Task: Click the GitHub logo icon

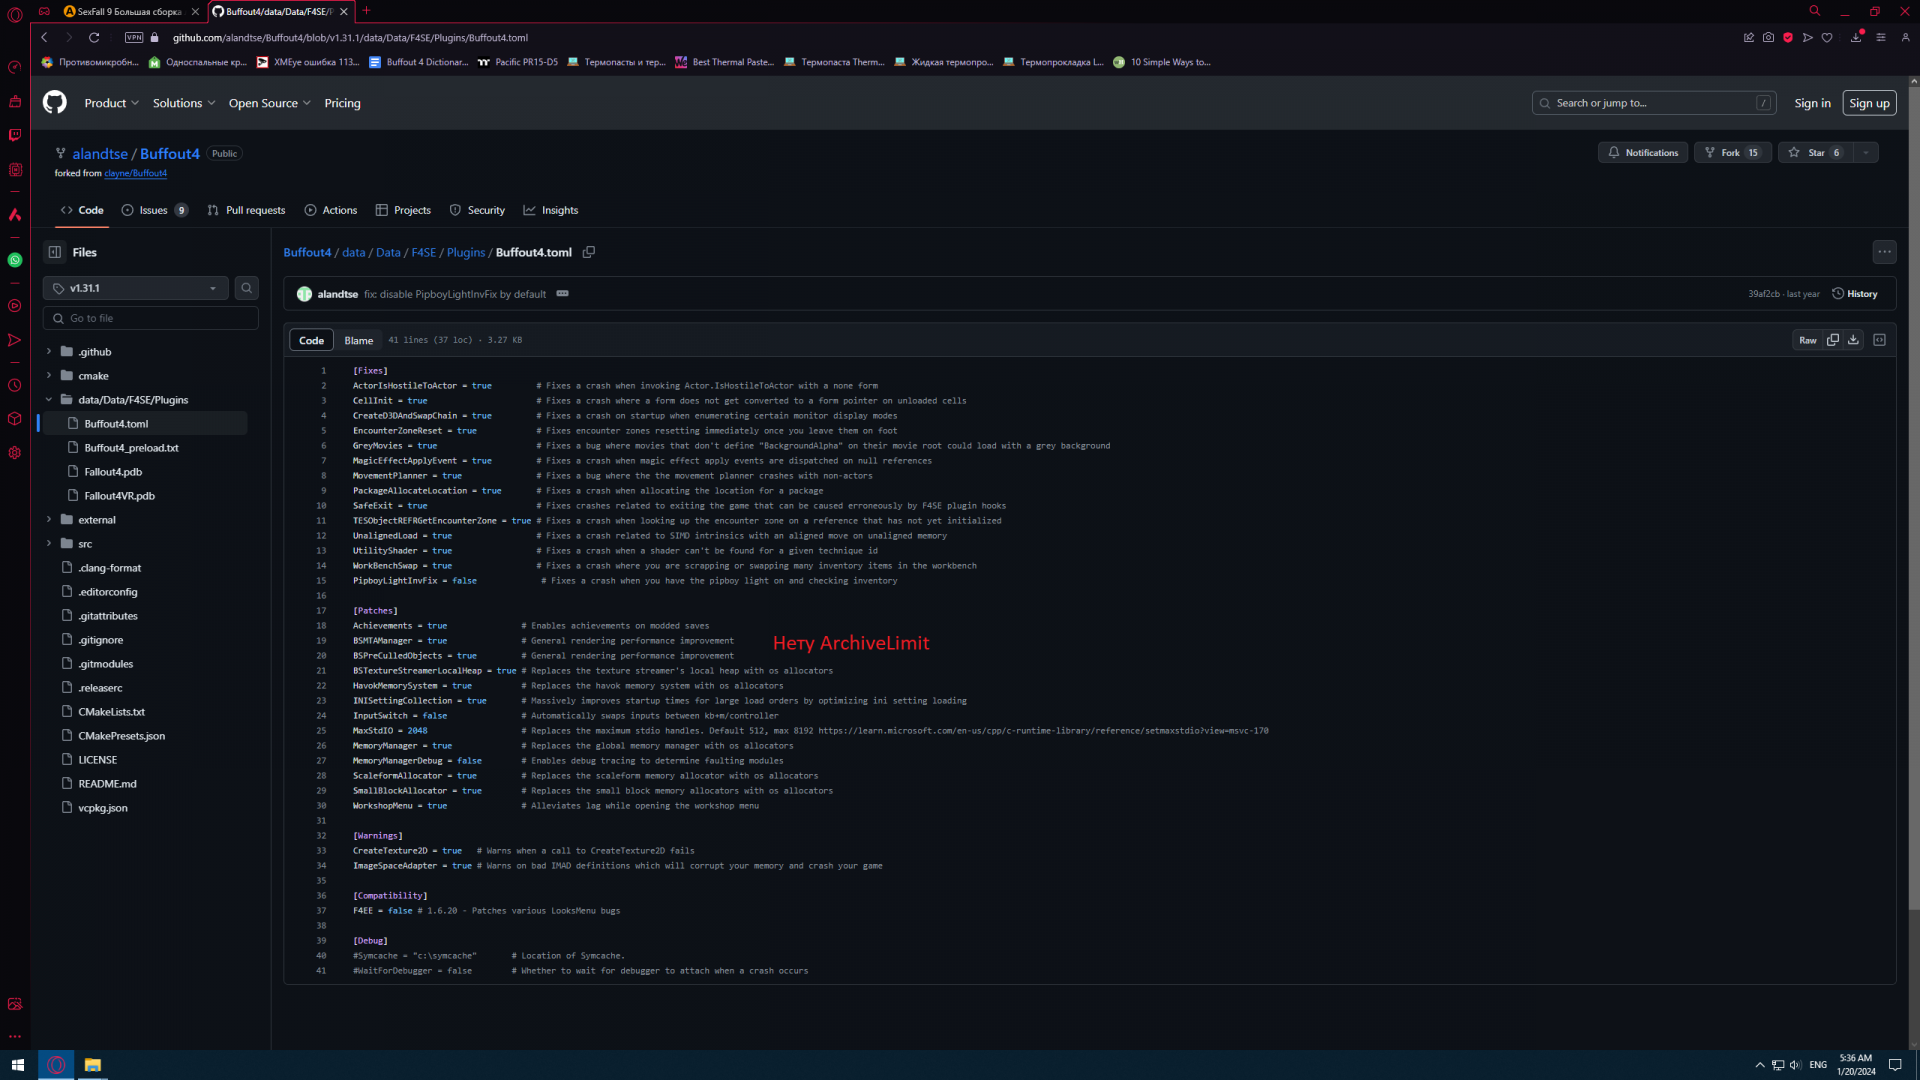Action: click(x=55, y=102)
